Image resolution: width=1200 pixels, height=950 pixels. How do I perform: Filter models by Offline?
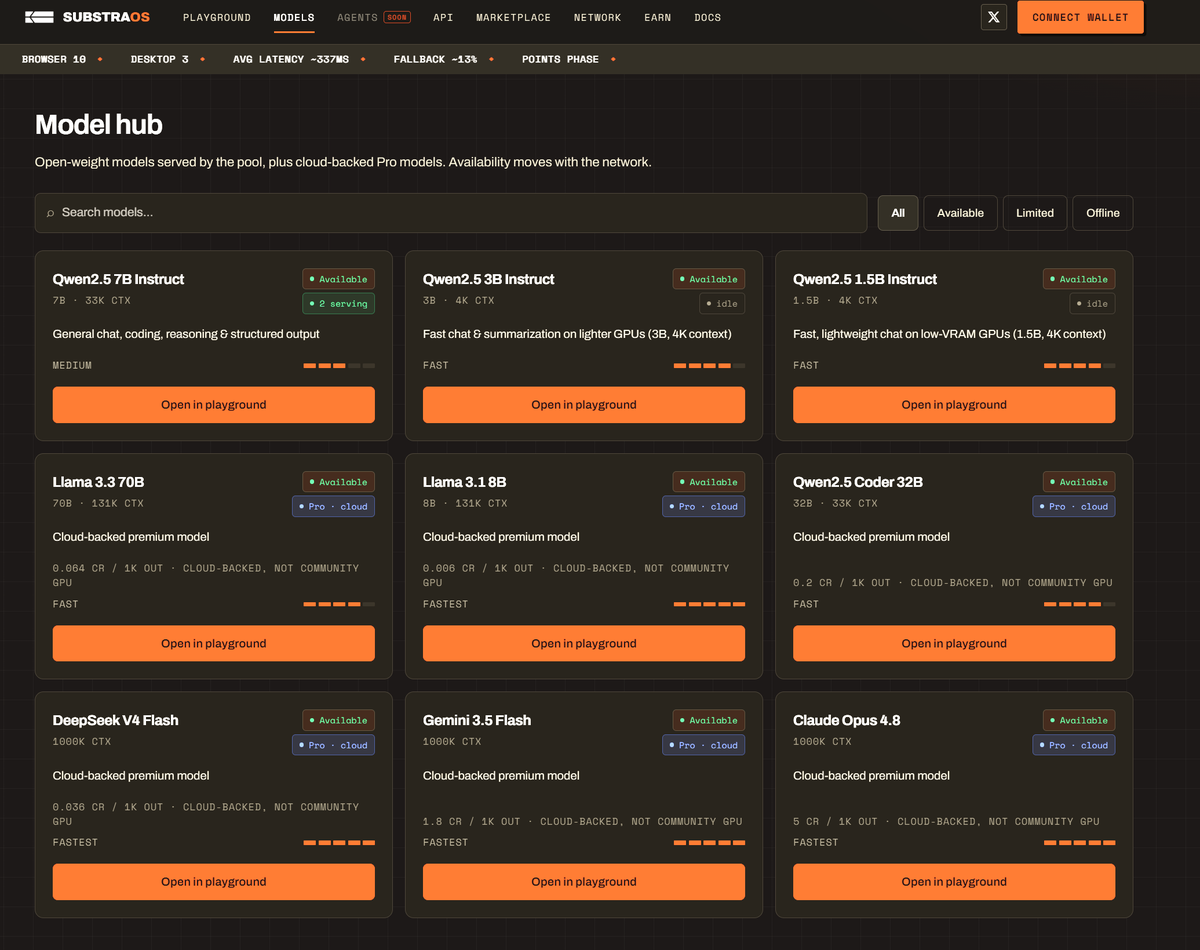(1103, 213)
